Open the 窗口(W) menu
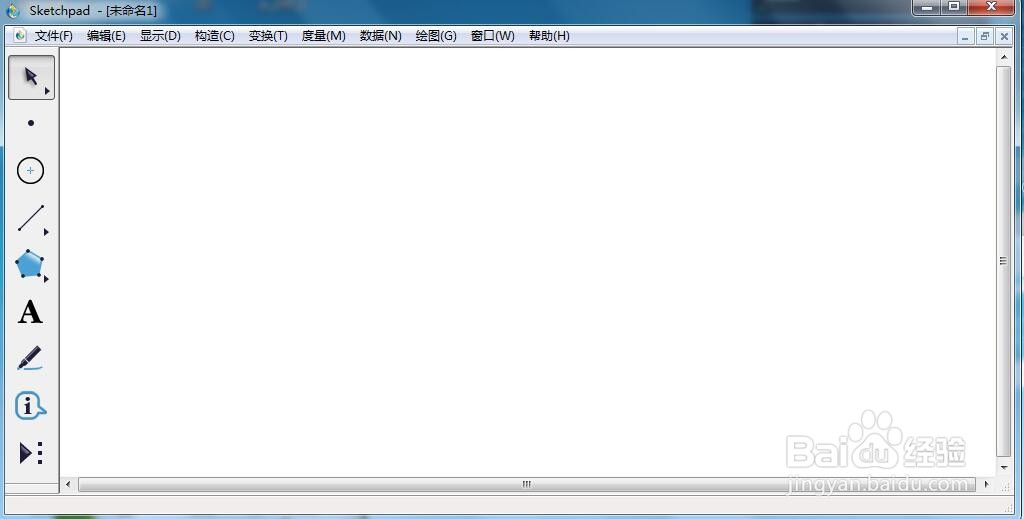Screen dimensions: 1024x519 click(x=492, y=36)
